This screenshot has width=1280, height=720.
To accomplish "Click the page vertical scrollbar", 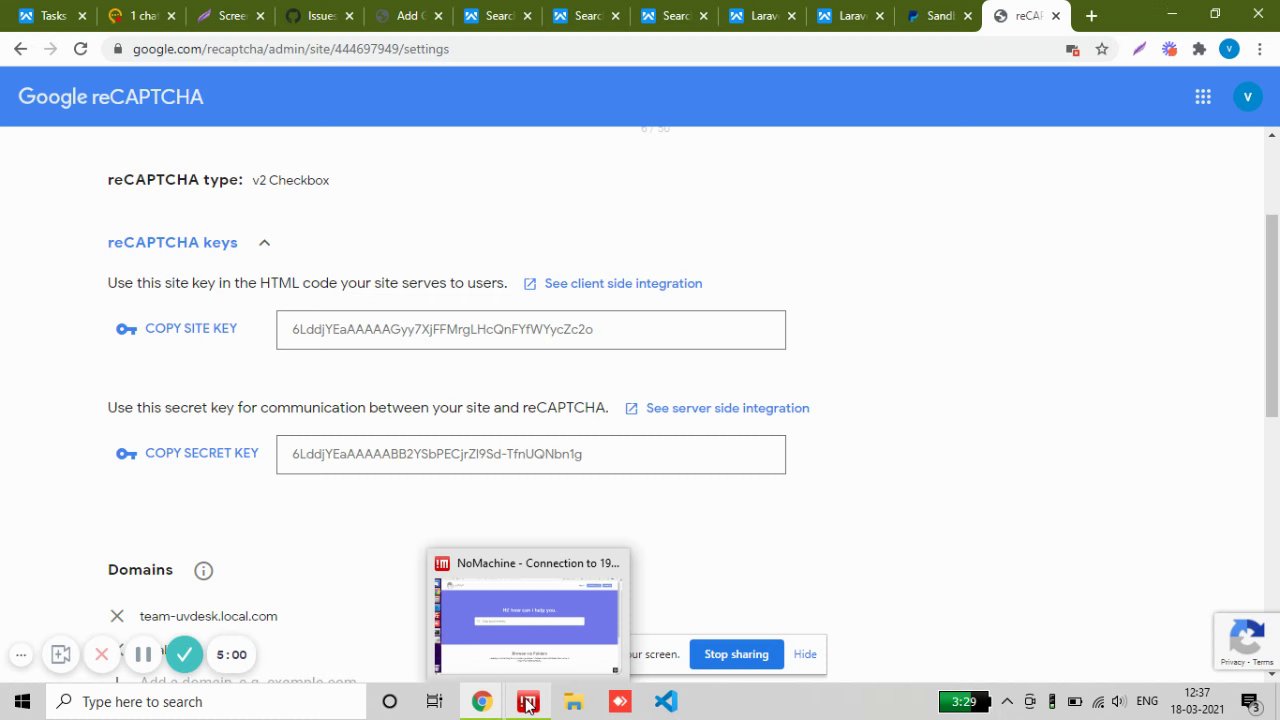I will (1272, 316).
